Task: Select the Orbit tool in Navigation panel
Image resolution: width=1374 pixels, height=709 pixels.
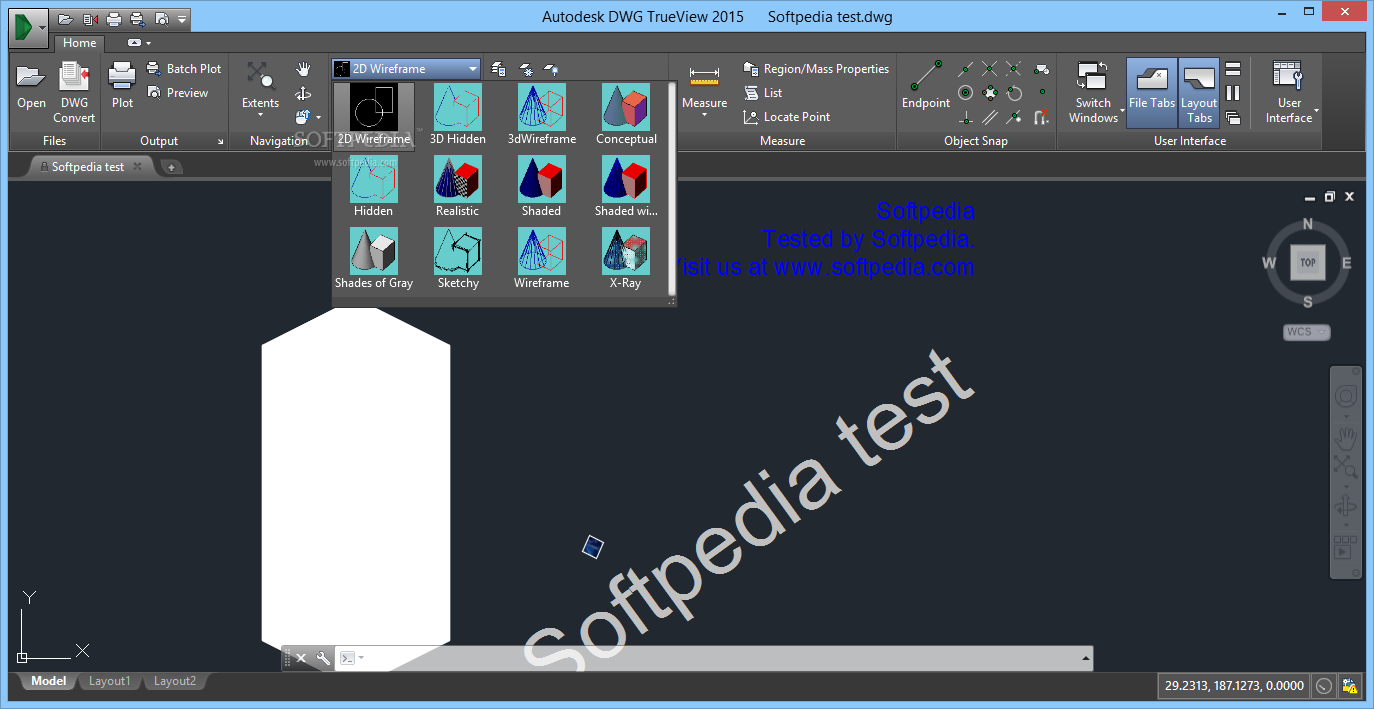Action: (303, 93)
